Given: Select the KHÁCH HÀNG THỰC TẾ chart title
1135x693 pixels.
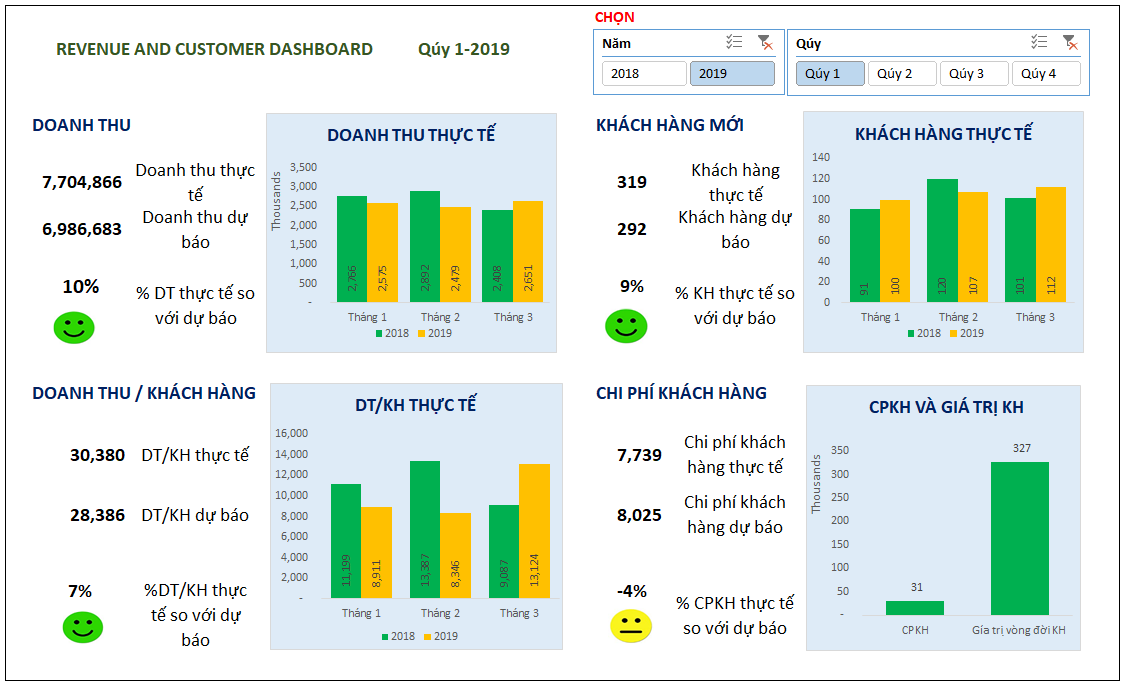Looking at the screenshot, I should (x=943, y=133).
